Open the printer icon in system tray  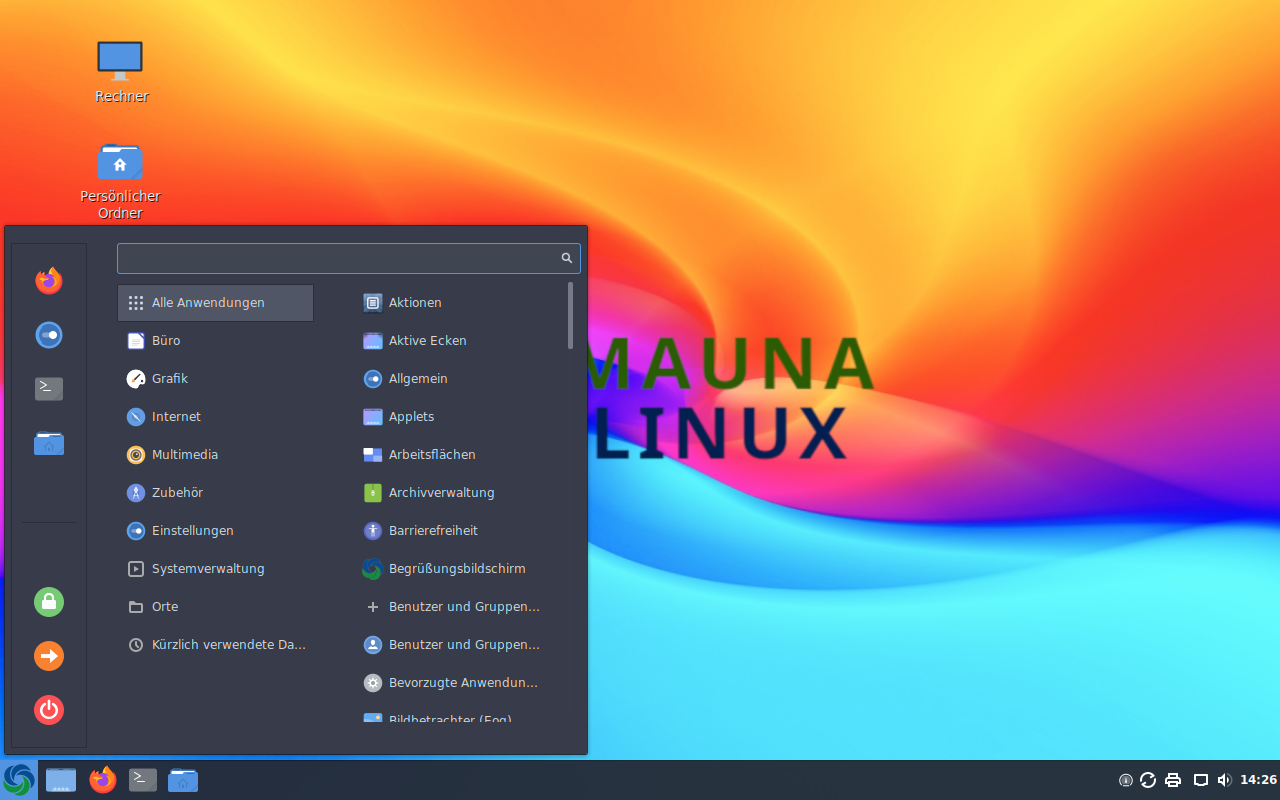click(x=1174, y=780)
